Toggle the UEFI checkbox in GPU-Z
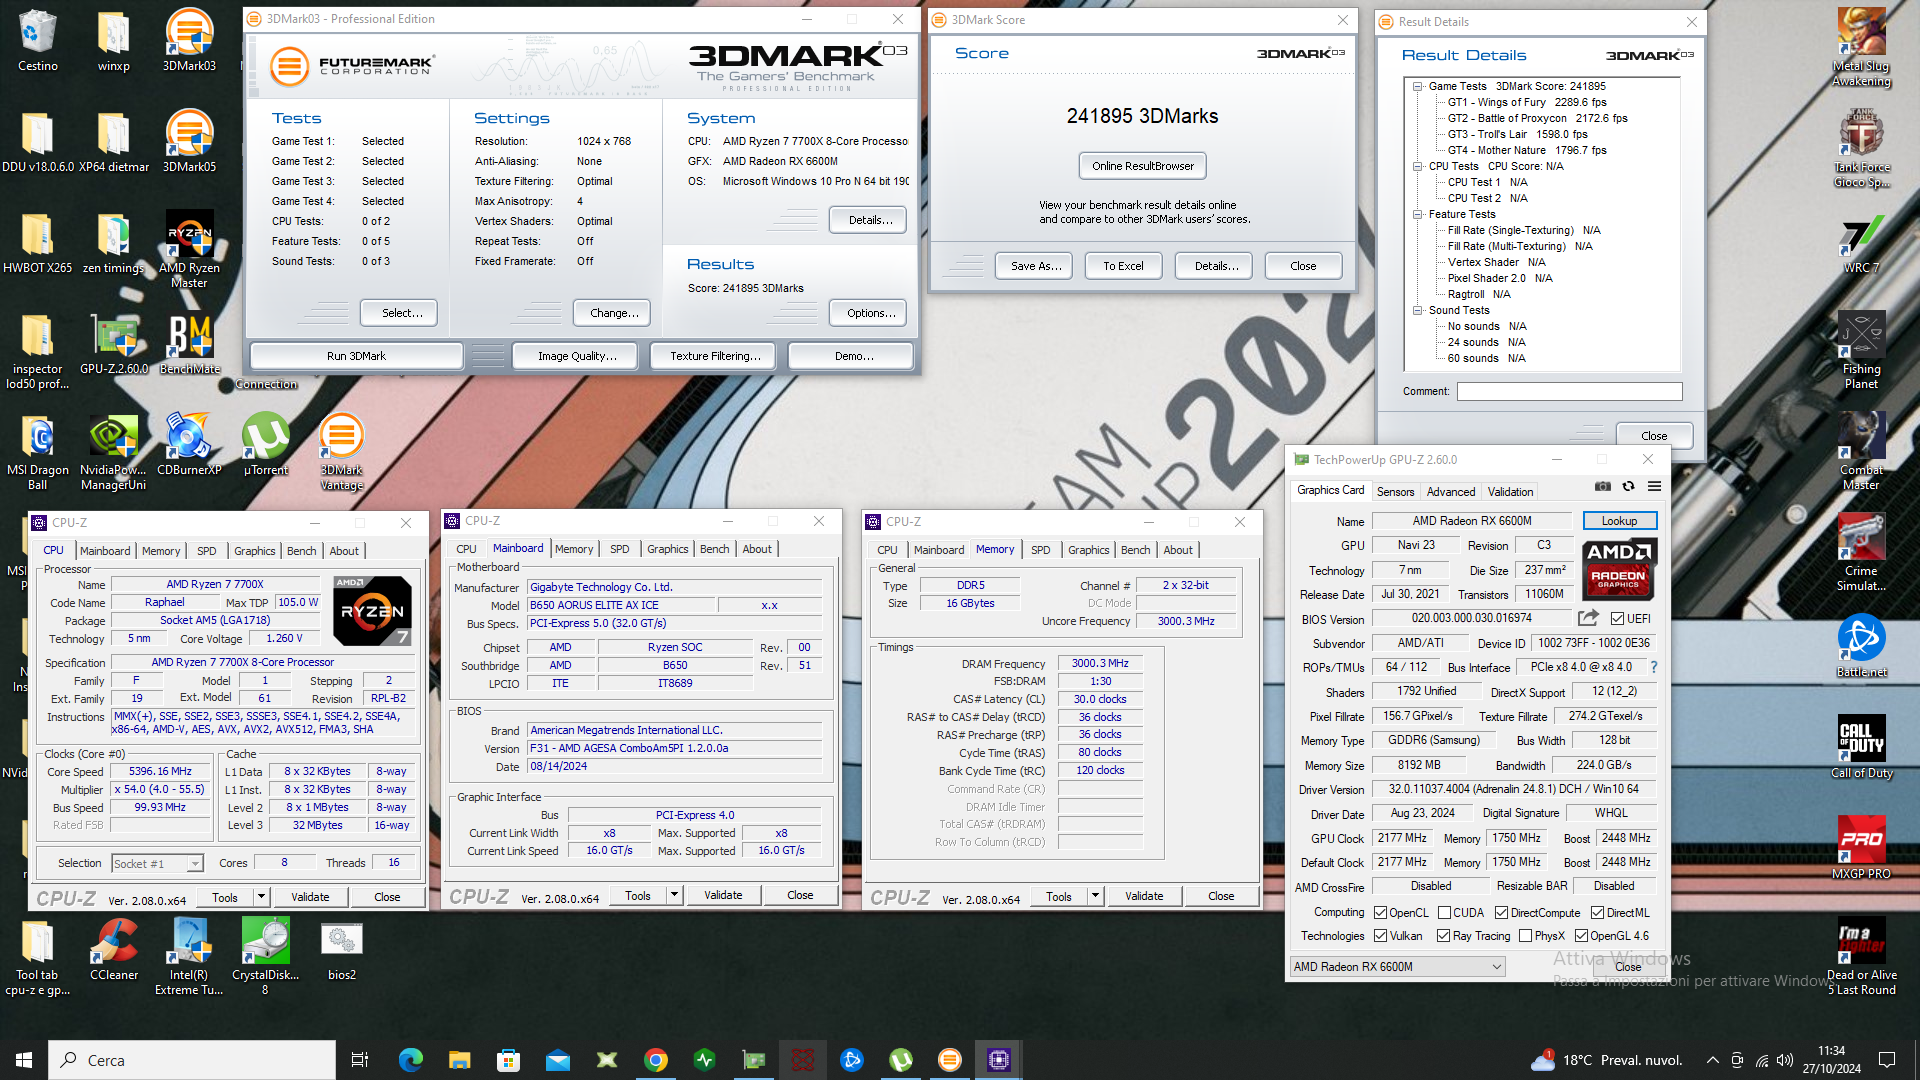The width and height of the screenshot is (1920, 1080). [x=1617, y=618]
